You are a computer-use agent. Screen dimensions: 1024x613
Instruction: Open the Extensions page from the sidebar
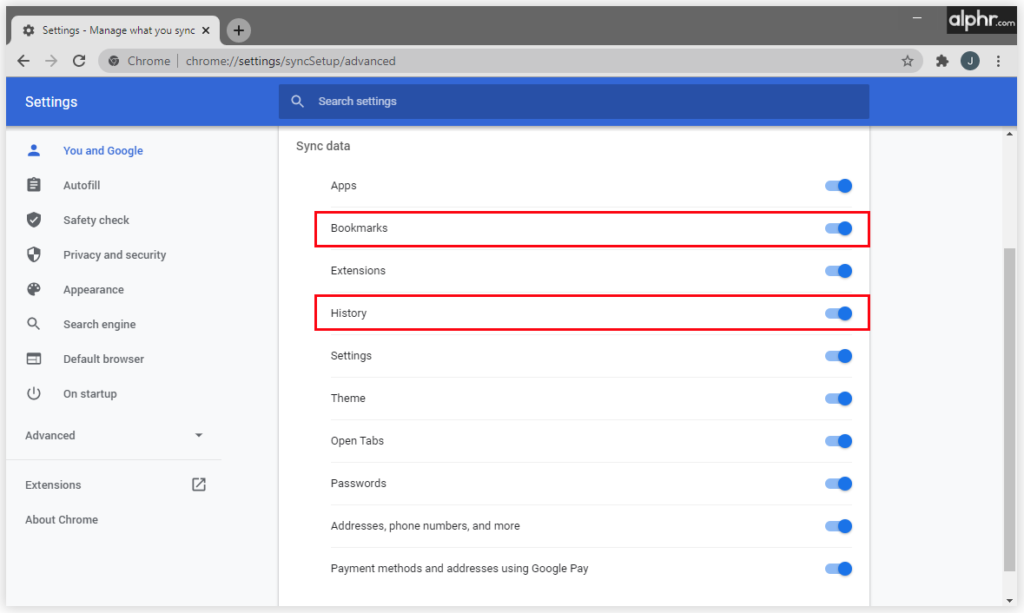click(x=53, y=484)
